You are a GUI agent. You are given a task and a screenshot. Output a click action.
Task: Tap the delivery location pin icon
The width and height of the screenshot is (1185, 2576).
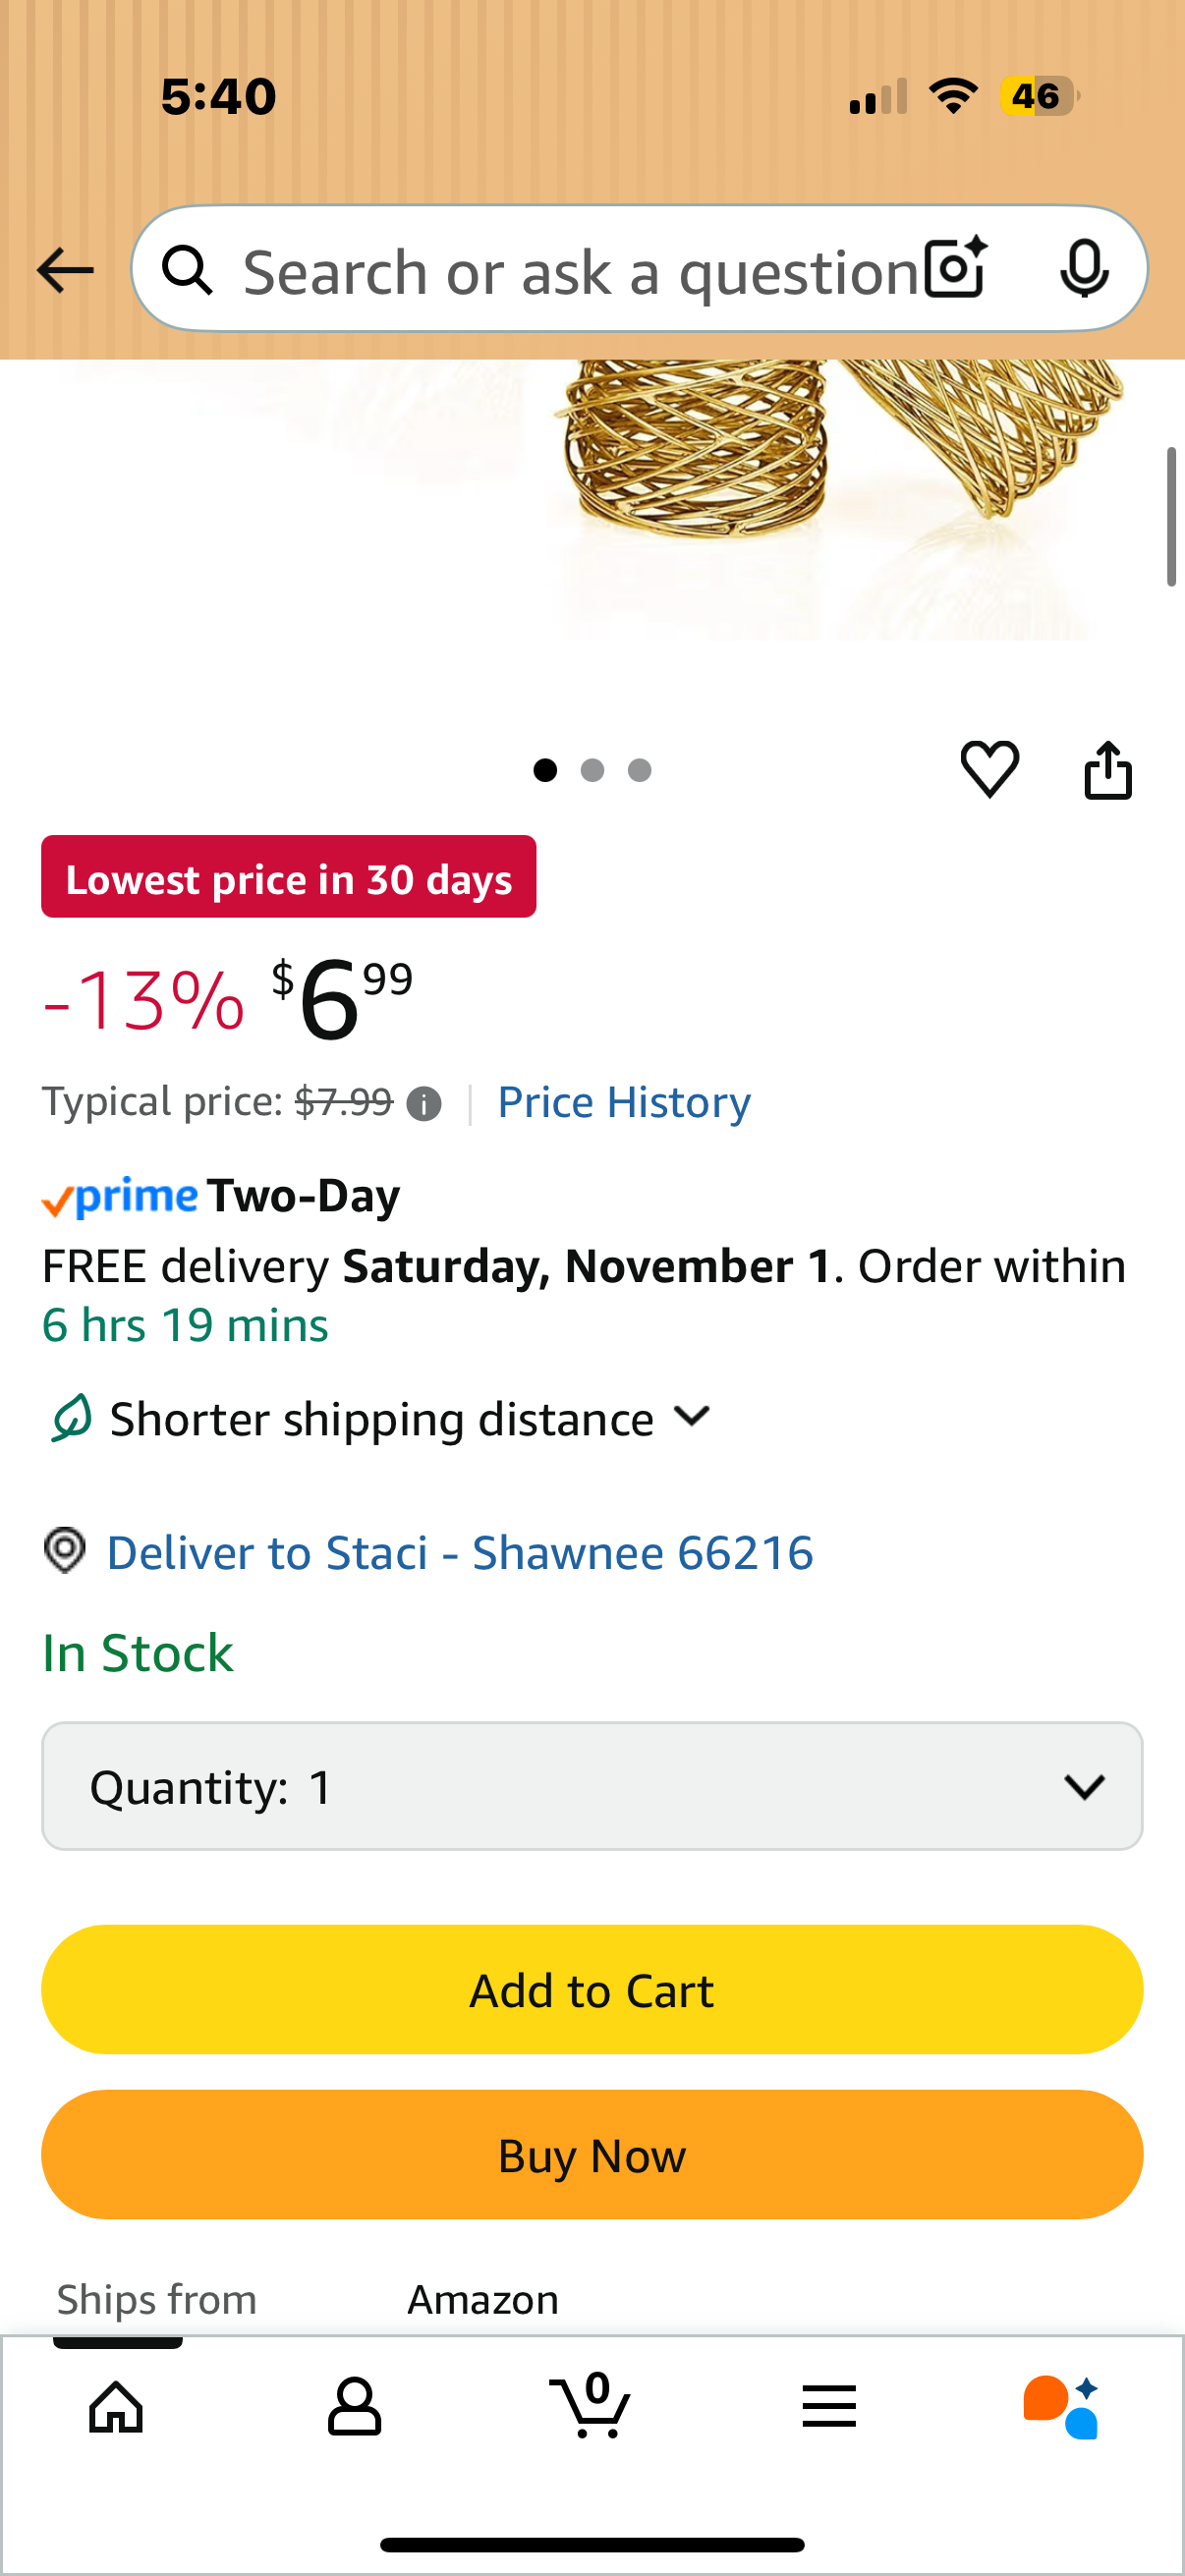tap(66, 1550)
